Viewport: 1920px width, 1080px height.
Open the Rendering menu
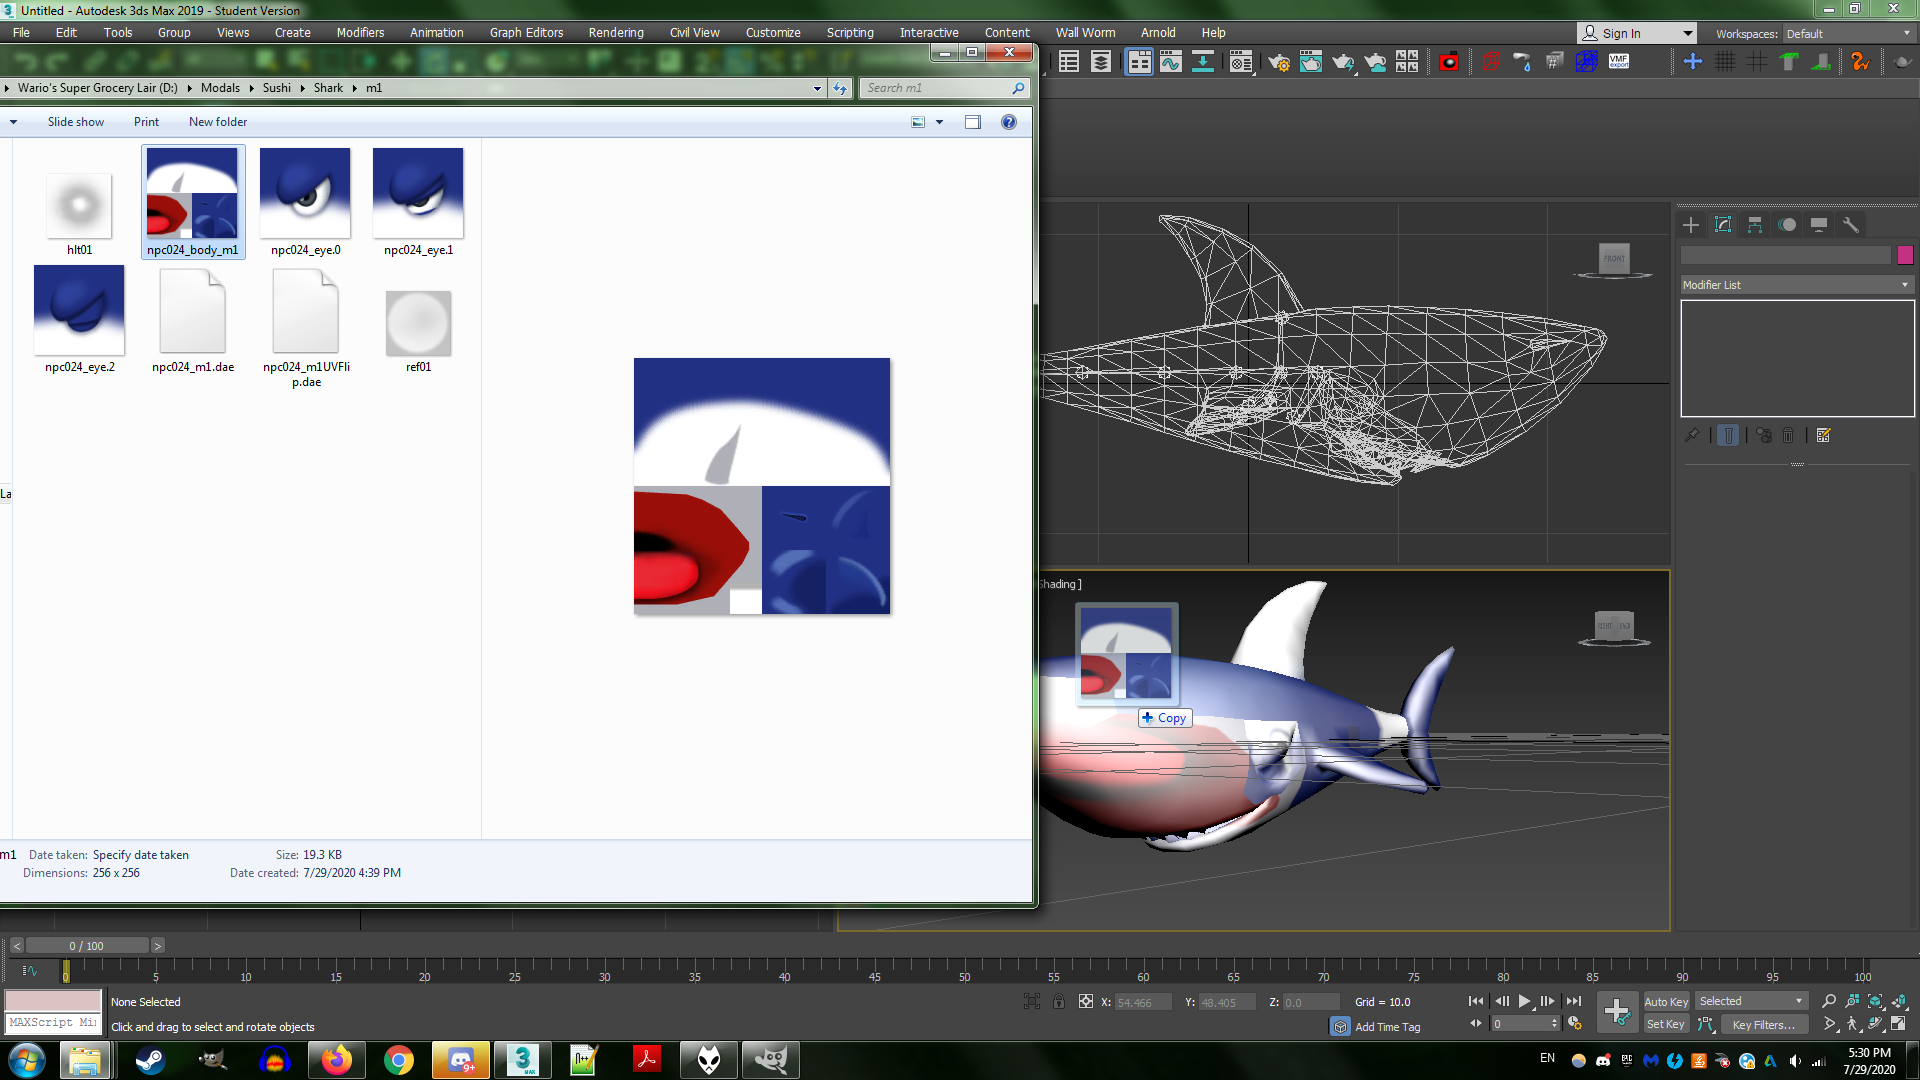point(616,32)
